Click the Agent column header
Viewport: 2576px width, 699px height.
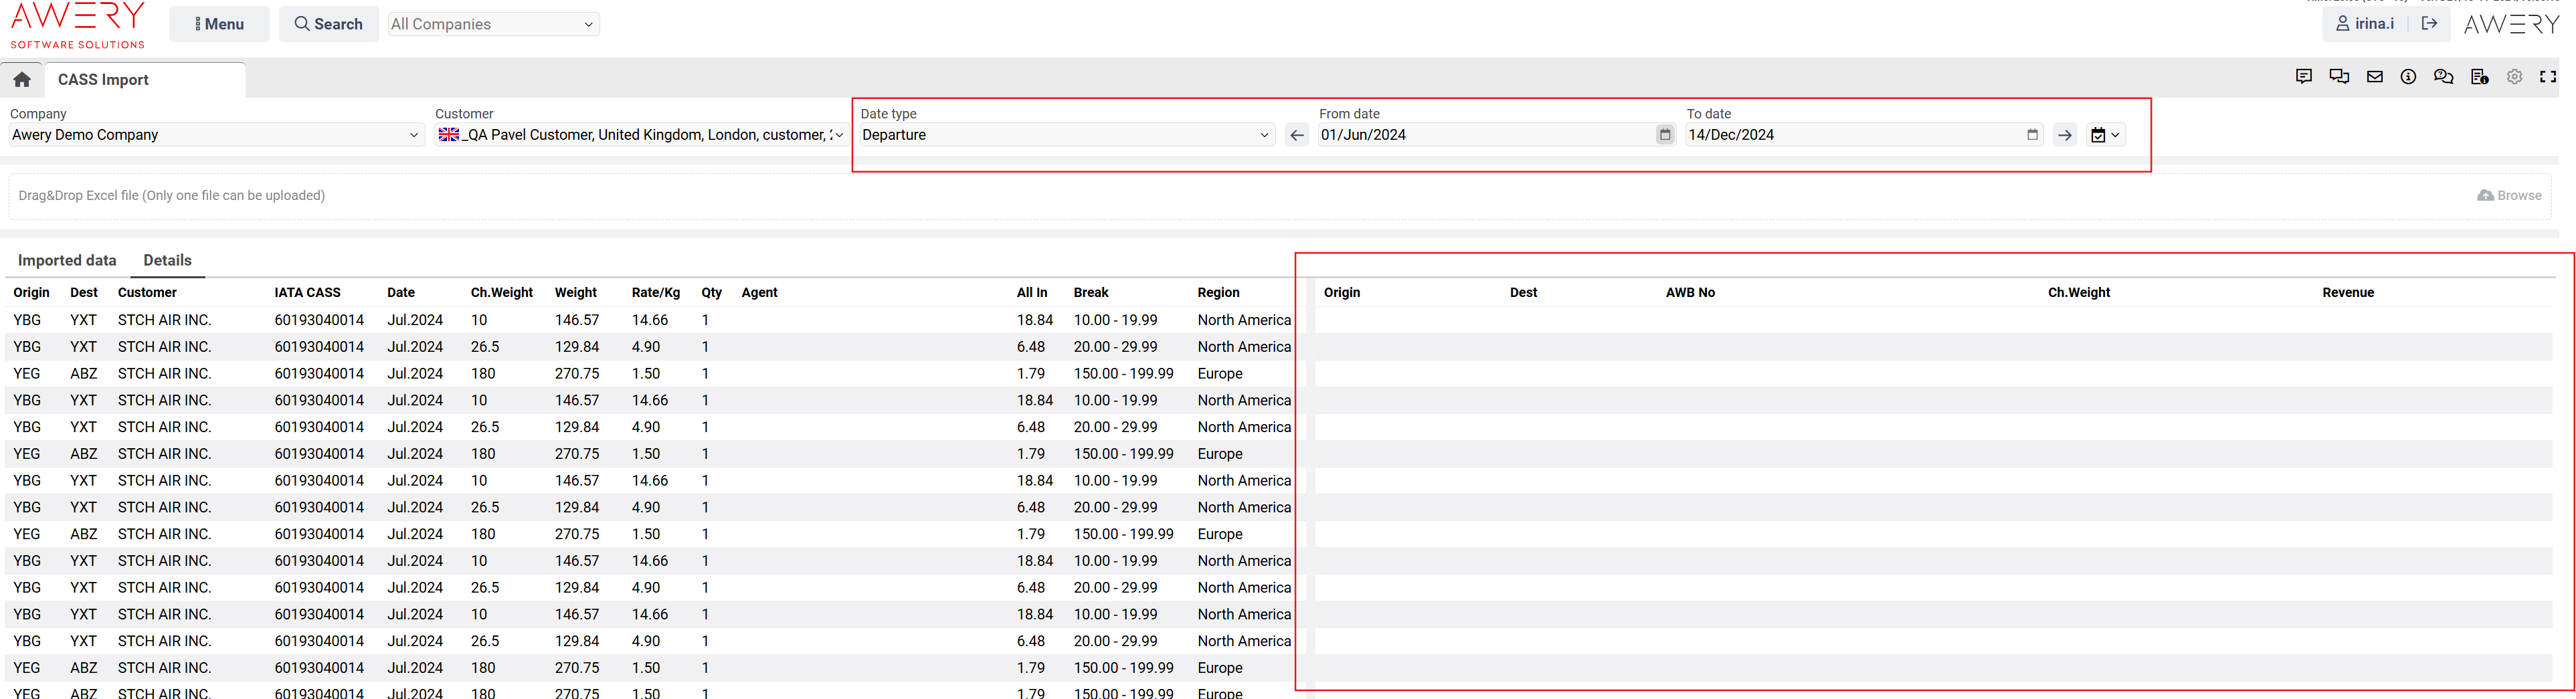point(759,293)
